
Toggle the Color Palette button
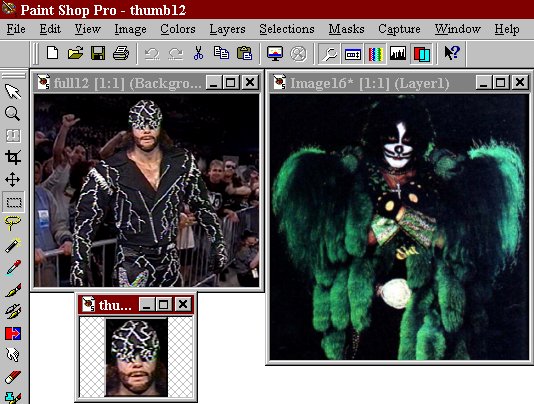[375, 54]
